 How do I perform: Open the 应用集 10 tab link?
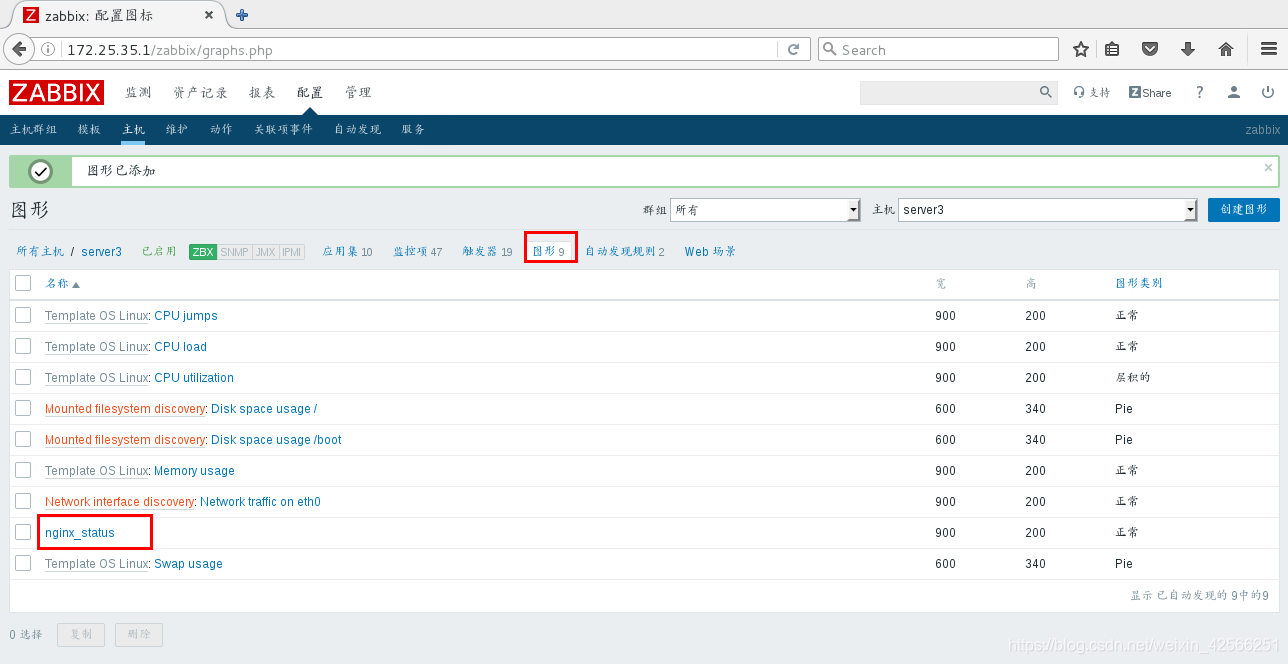(347, 252)
